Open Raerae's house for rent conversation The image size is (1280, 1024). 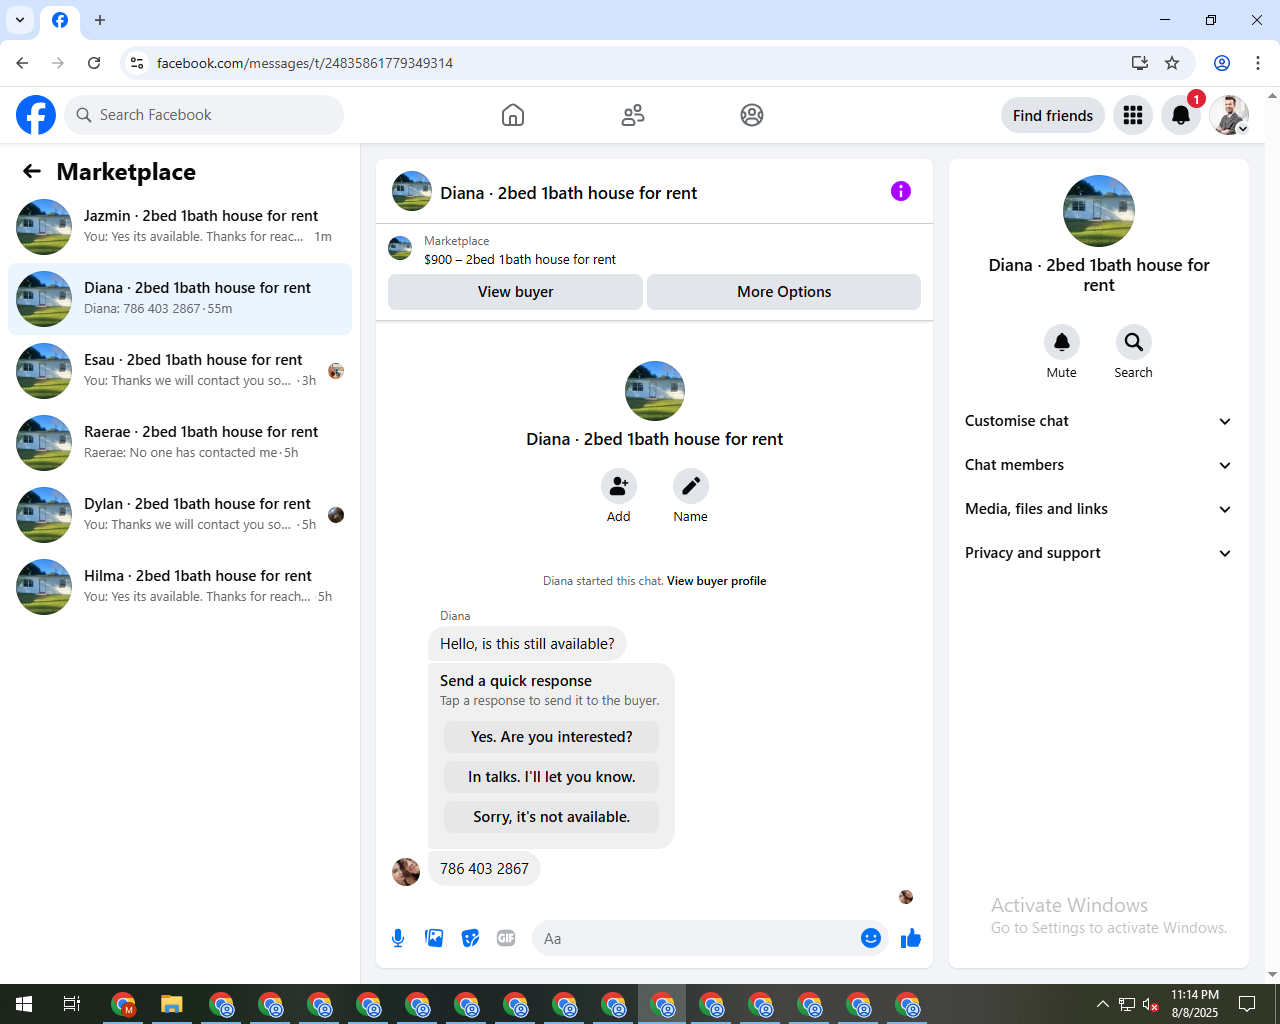180,443
